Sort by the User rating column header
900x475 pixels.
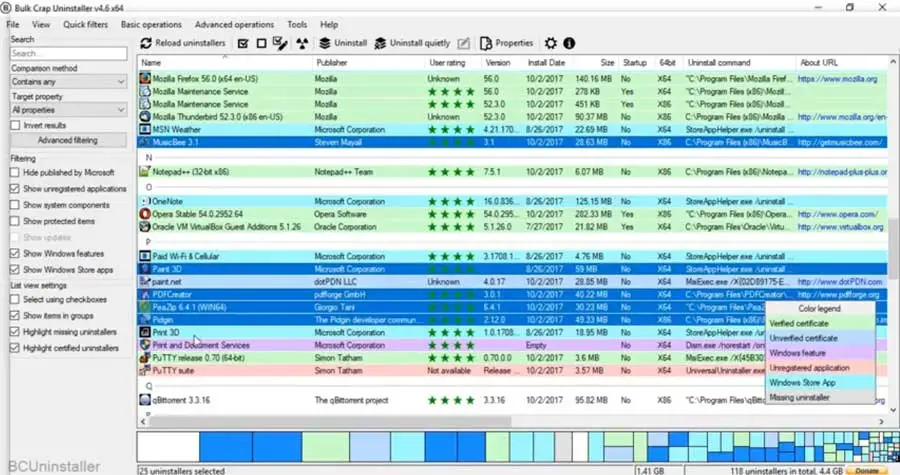[454, 63]
